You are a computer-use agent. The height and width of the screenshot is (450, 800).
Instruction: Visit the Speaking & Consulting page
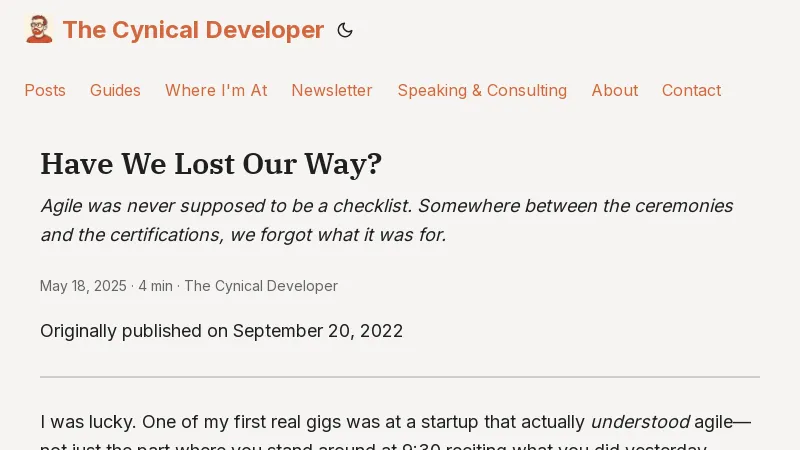[x=482, y=90]
